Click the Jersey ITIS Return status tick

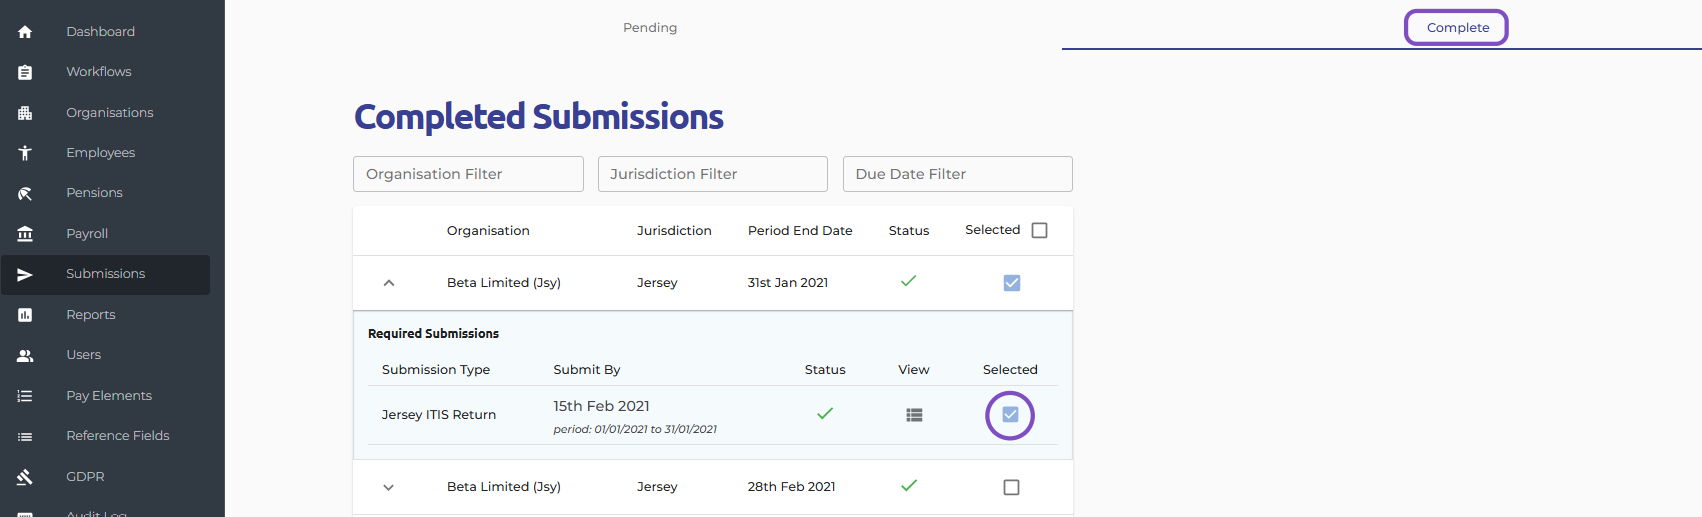point(825,413)
